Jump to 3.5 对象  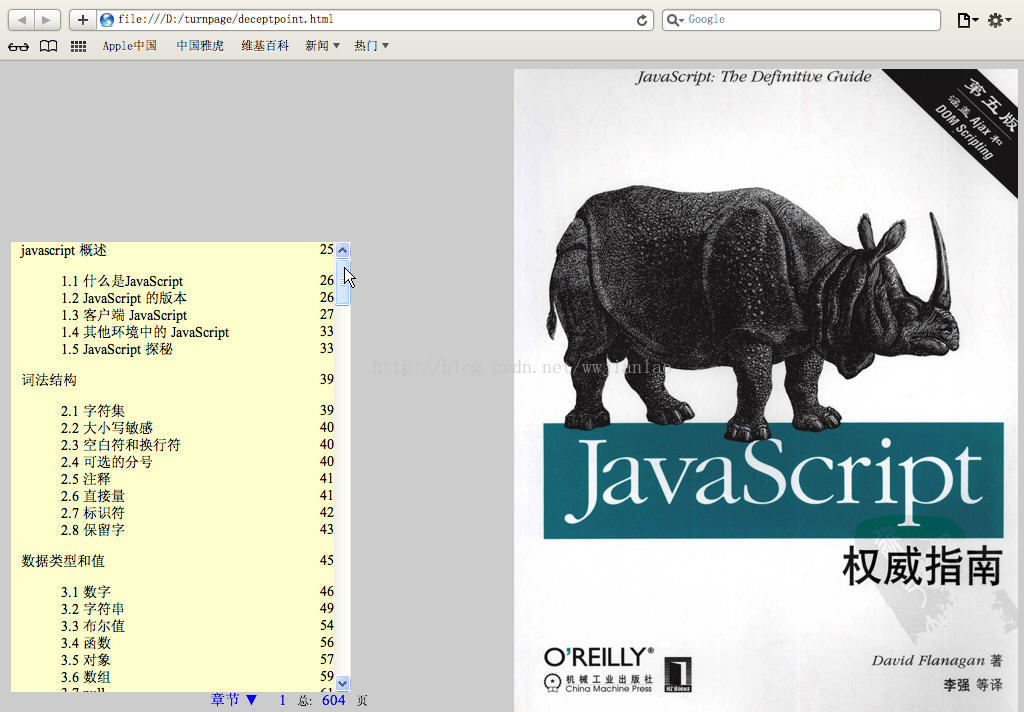[x=86, y=660]
